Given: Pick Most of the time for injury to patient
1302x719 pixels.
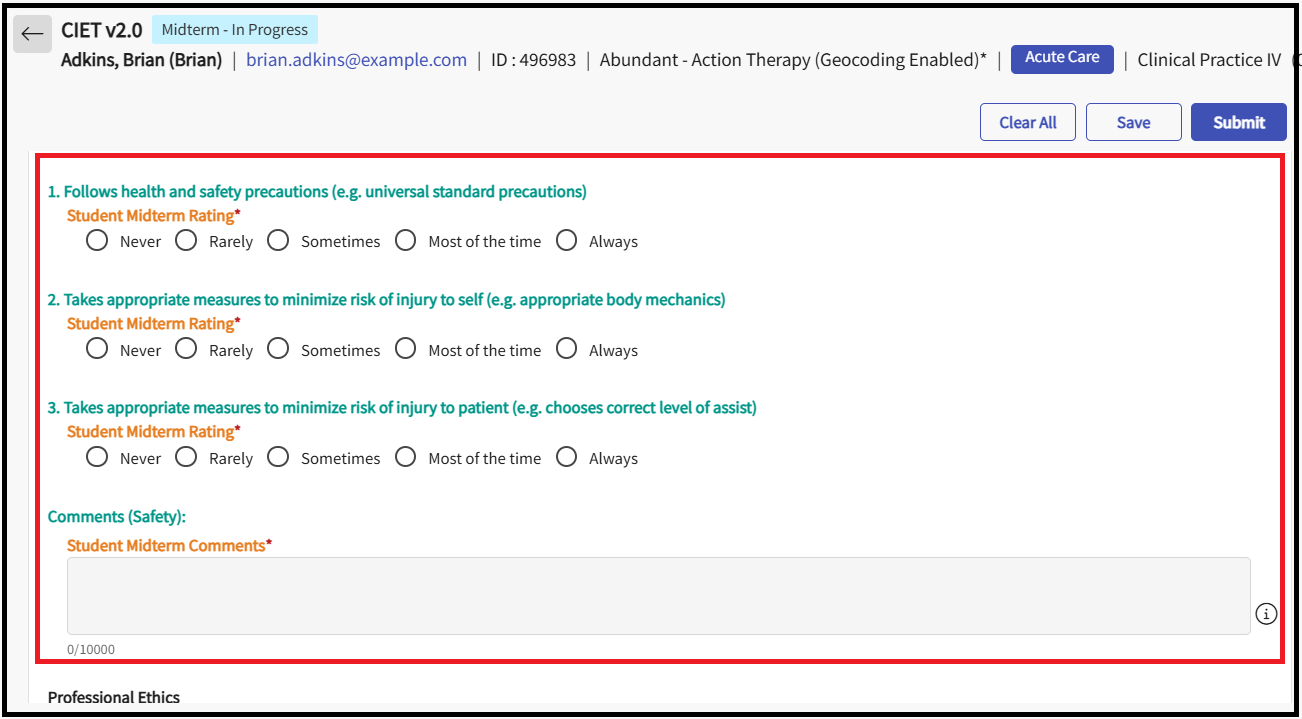Looking at the screenshot, I should 405,457.
